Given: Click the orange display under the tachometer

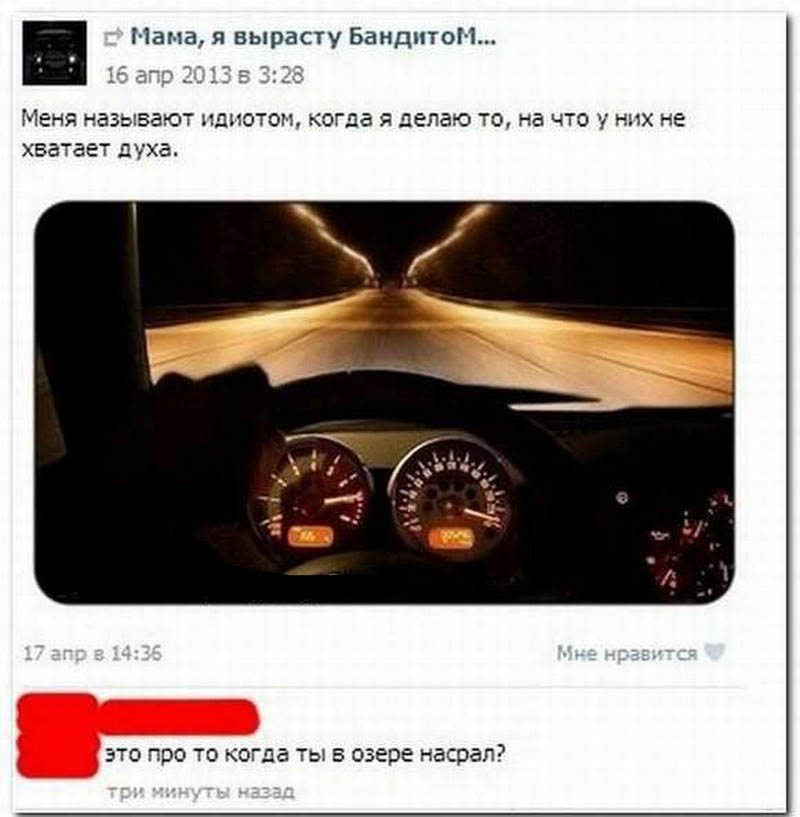Looking at the screenshot, I should (x=310, y=536).
